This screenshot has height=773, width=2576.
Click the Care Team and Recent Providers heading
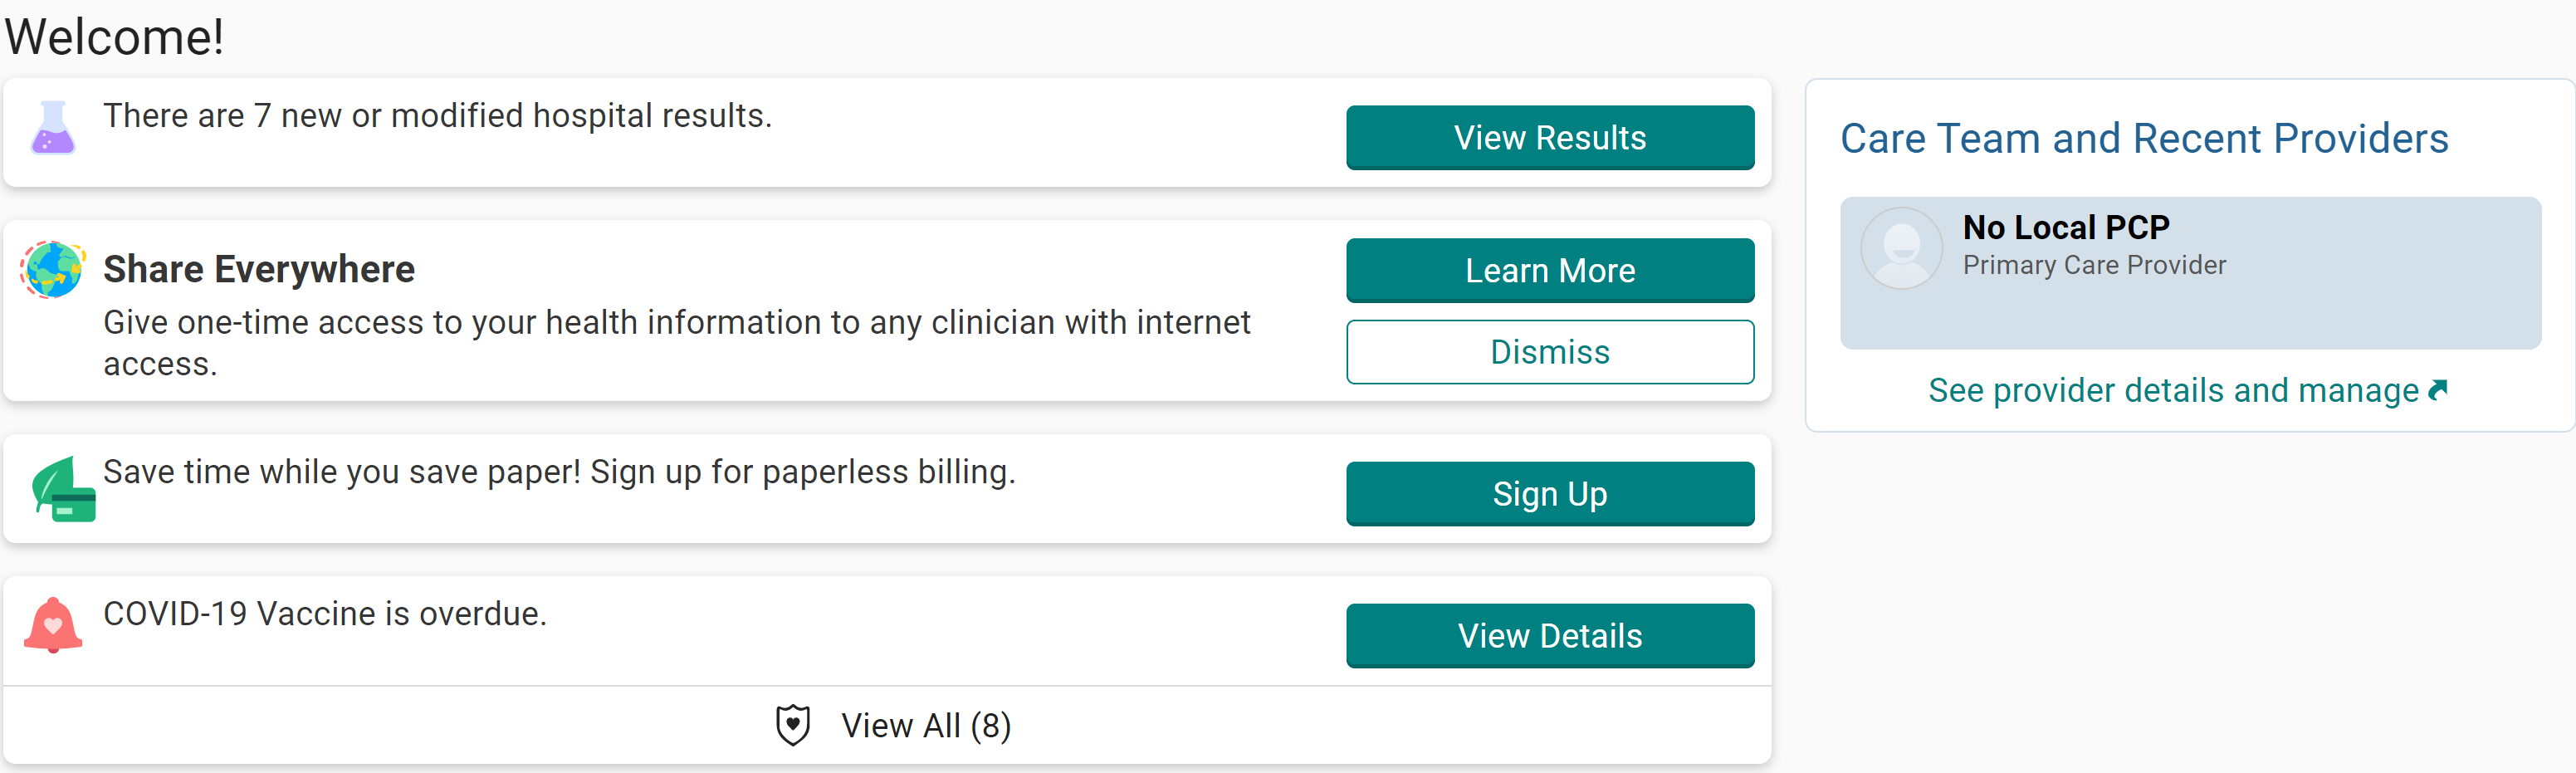[2144, 139]
